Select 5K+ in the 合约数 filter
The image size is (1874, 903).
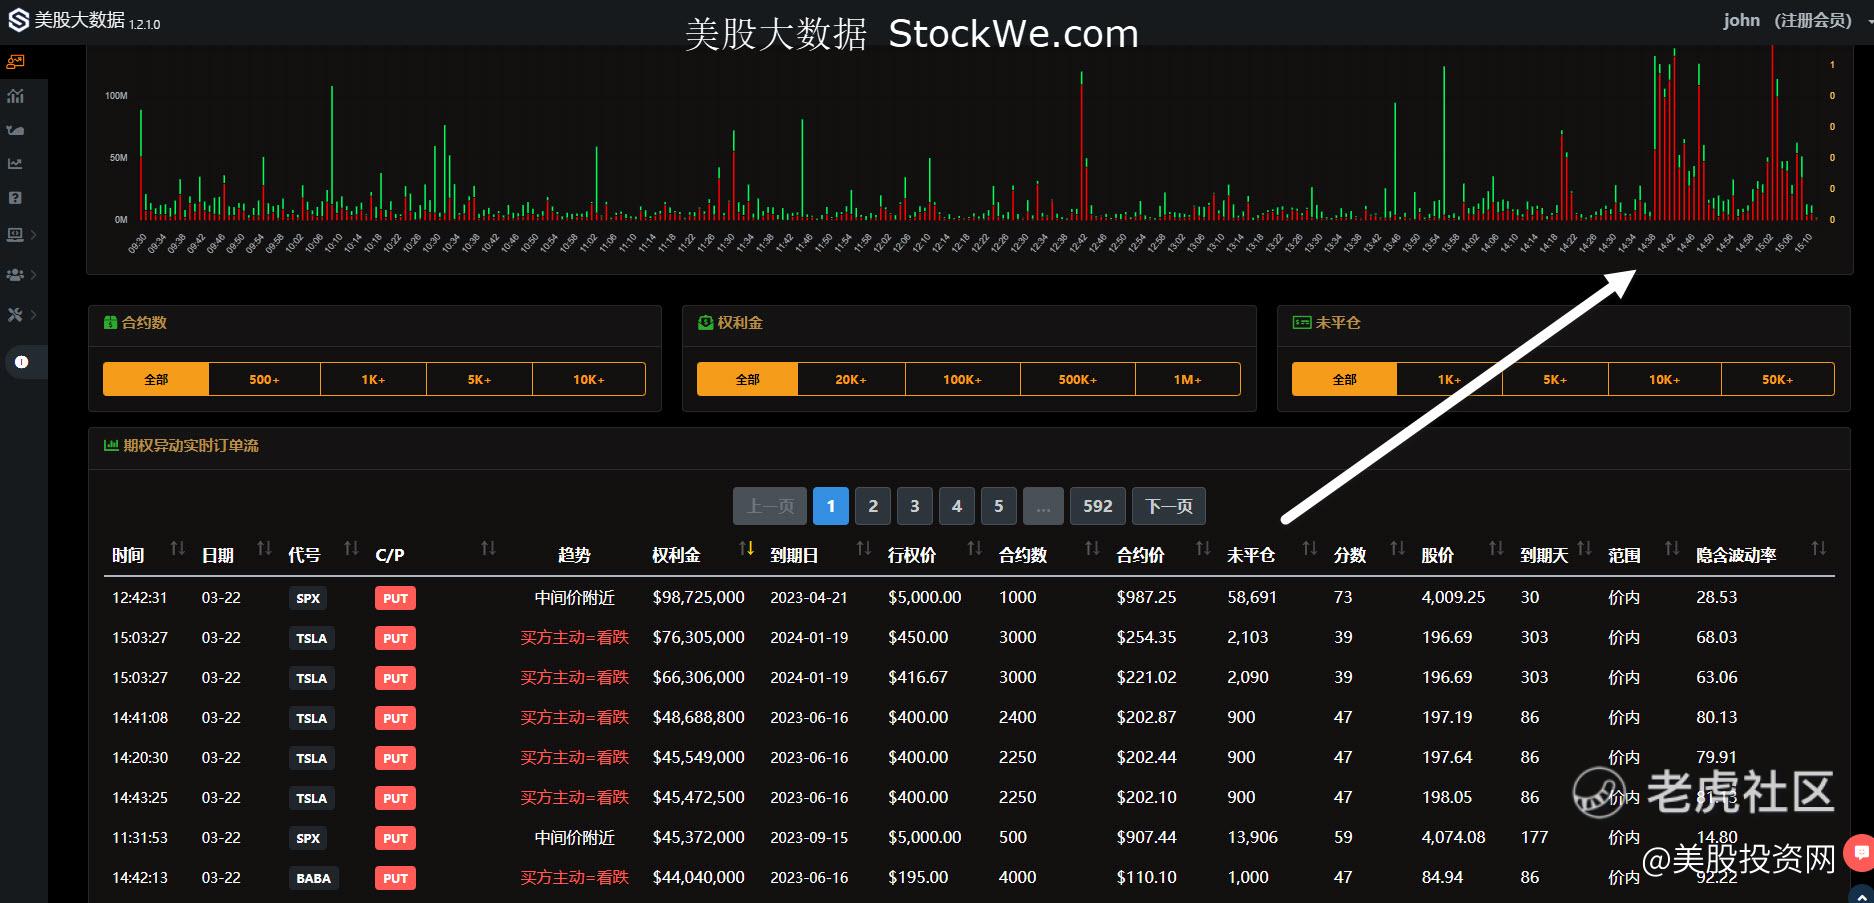479,379
